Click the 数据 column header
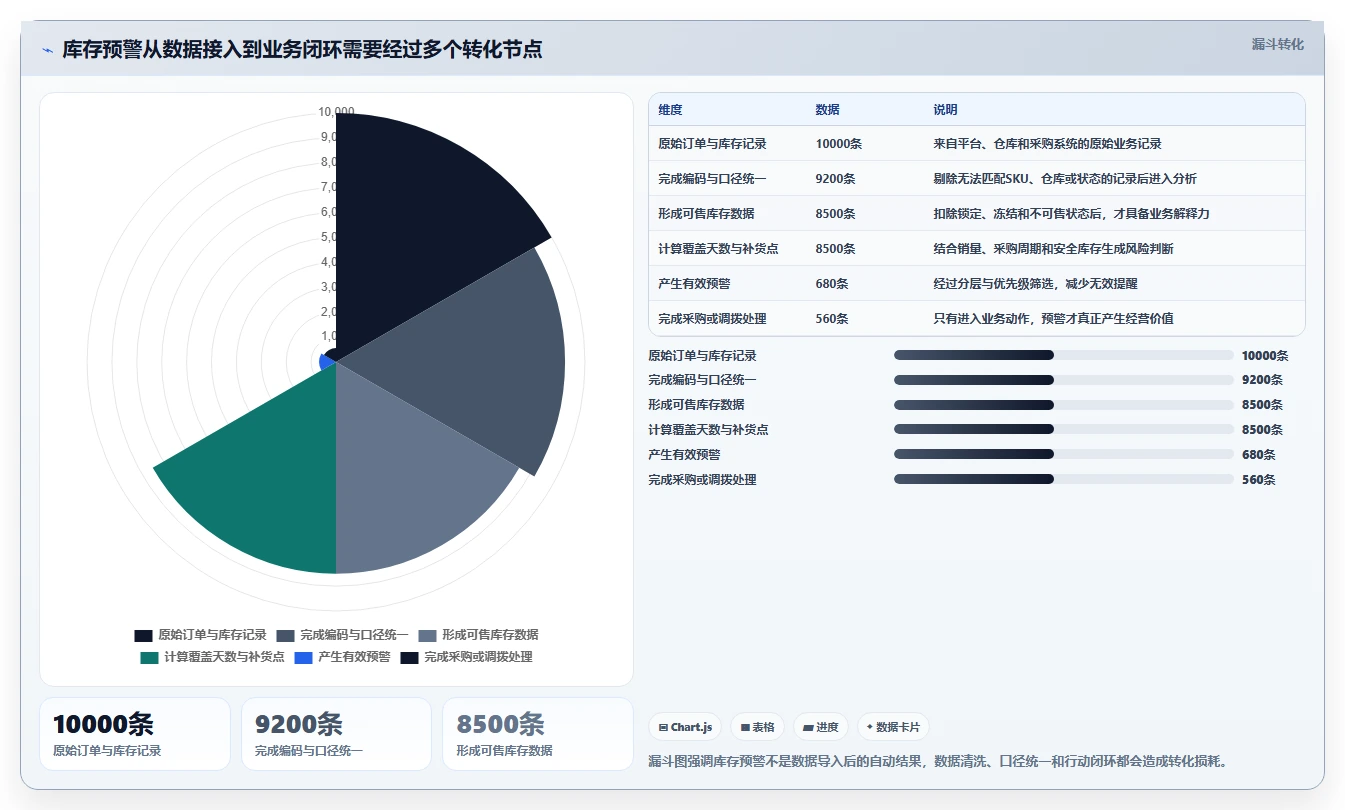Image resolution: width=1345 pixels, height=810 pixels. click(x=827, y=110)
